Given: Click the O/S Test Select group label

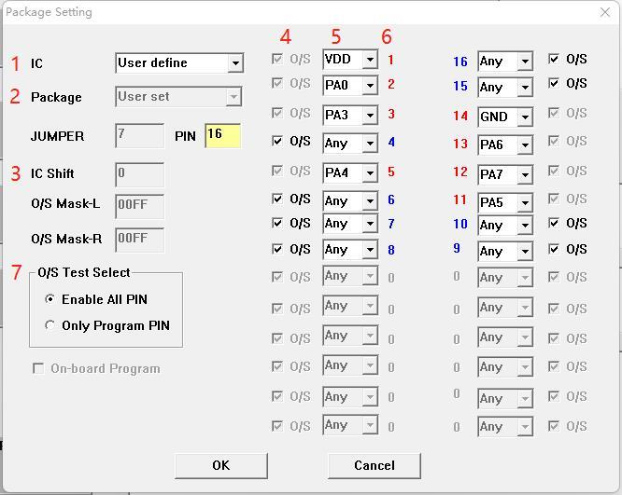Looking at the screenshot, I should click(84, 273).
